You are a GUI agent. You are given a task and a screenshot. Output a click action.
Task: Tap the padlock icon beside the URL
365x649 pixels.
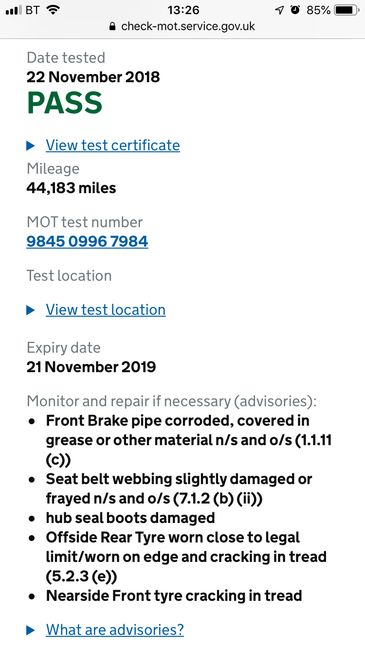click(x=112, y=26)
